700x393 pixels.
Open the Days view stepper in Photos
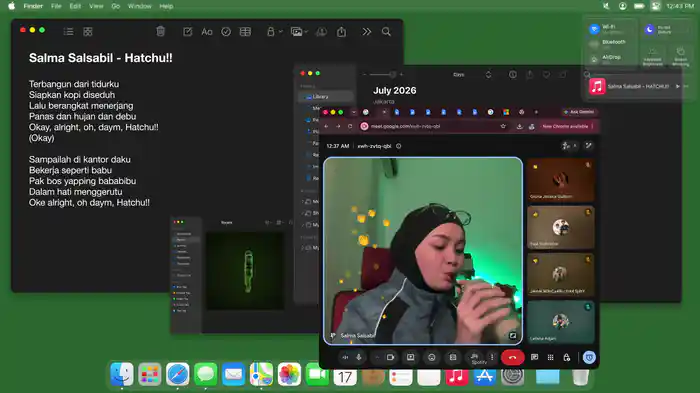488,75
